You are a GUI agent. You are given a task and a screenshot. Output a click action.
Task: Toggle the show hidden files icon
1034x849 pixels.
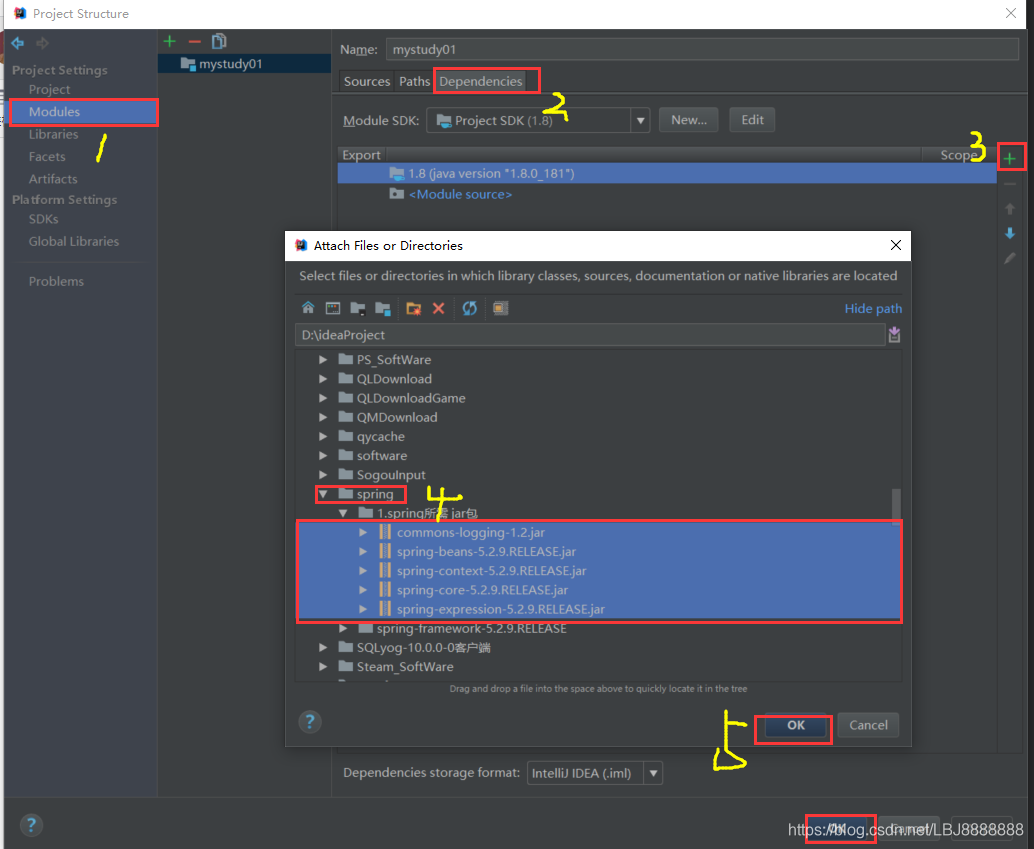(x=501, y=308)
